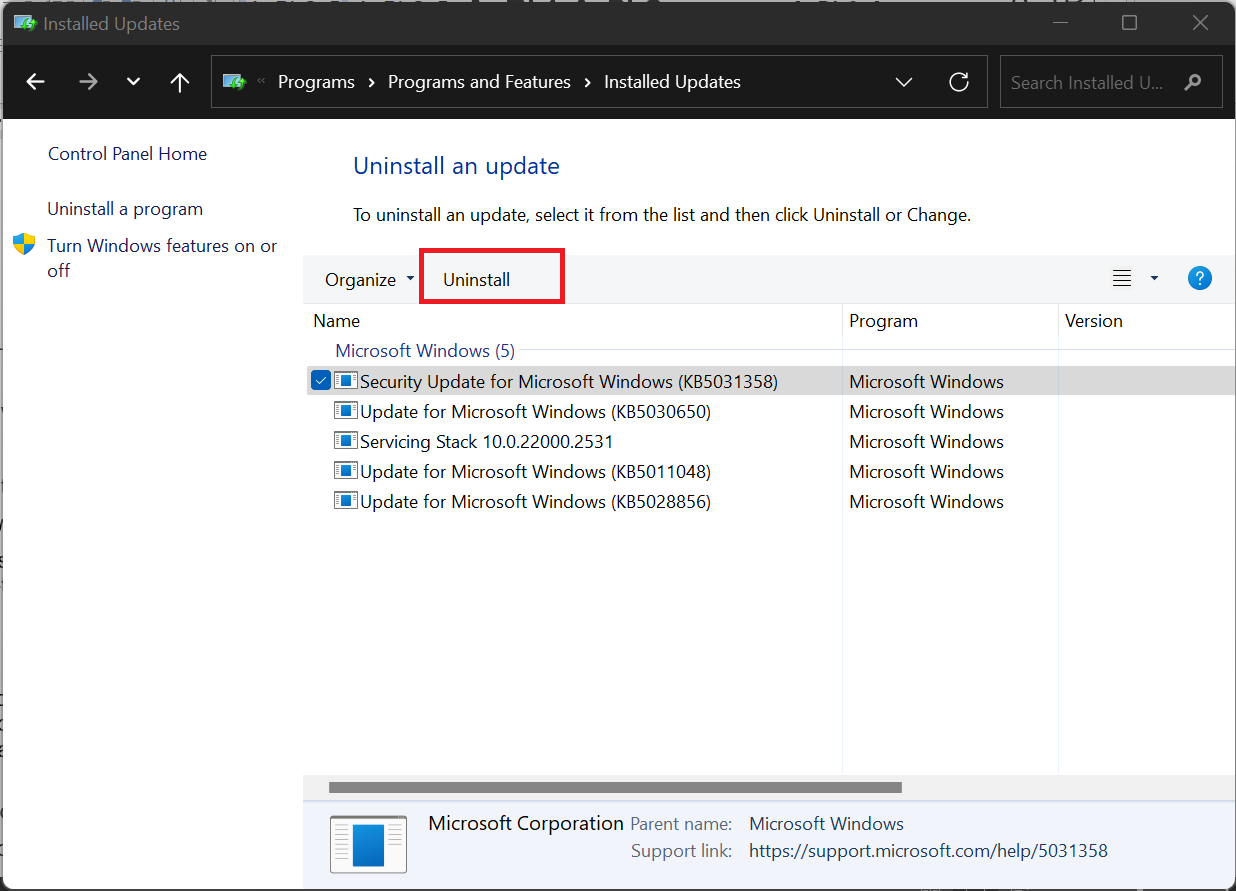
Task: Open Uninstall a program link
Action: point(125,209)
